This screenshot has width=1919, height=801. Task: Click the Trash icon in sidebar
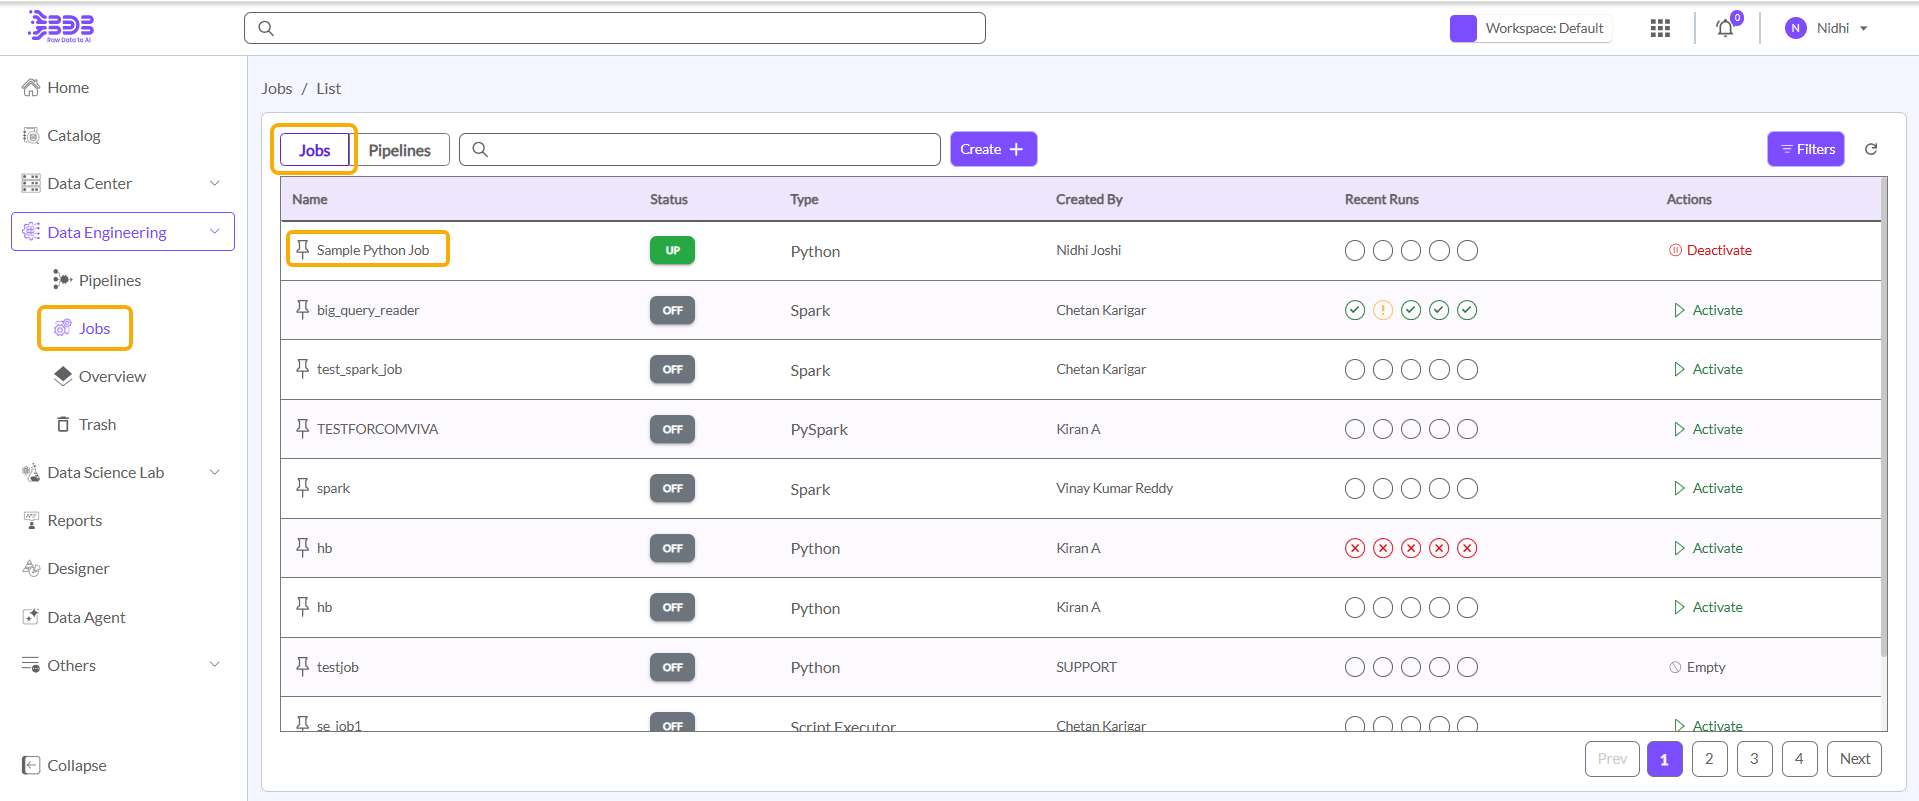[63, 424]
